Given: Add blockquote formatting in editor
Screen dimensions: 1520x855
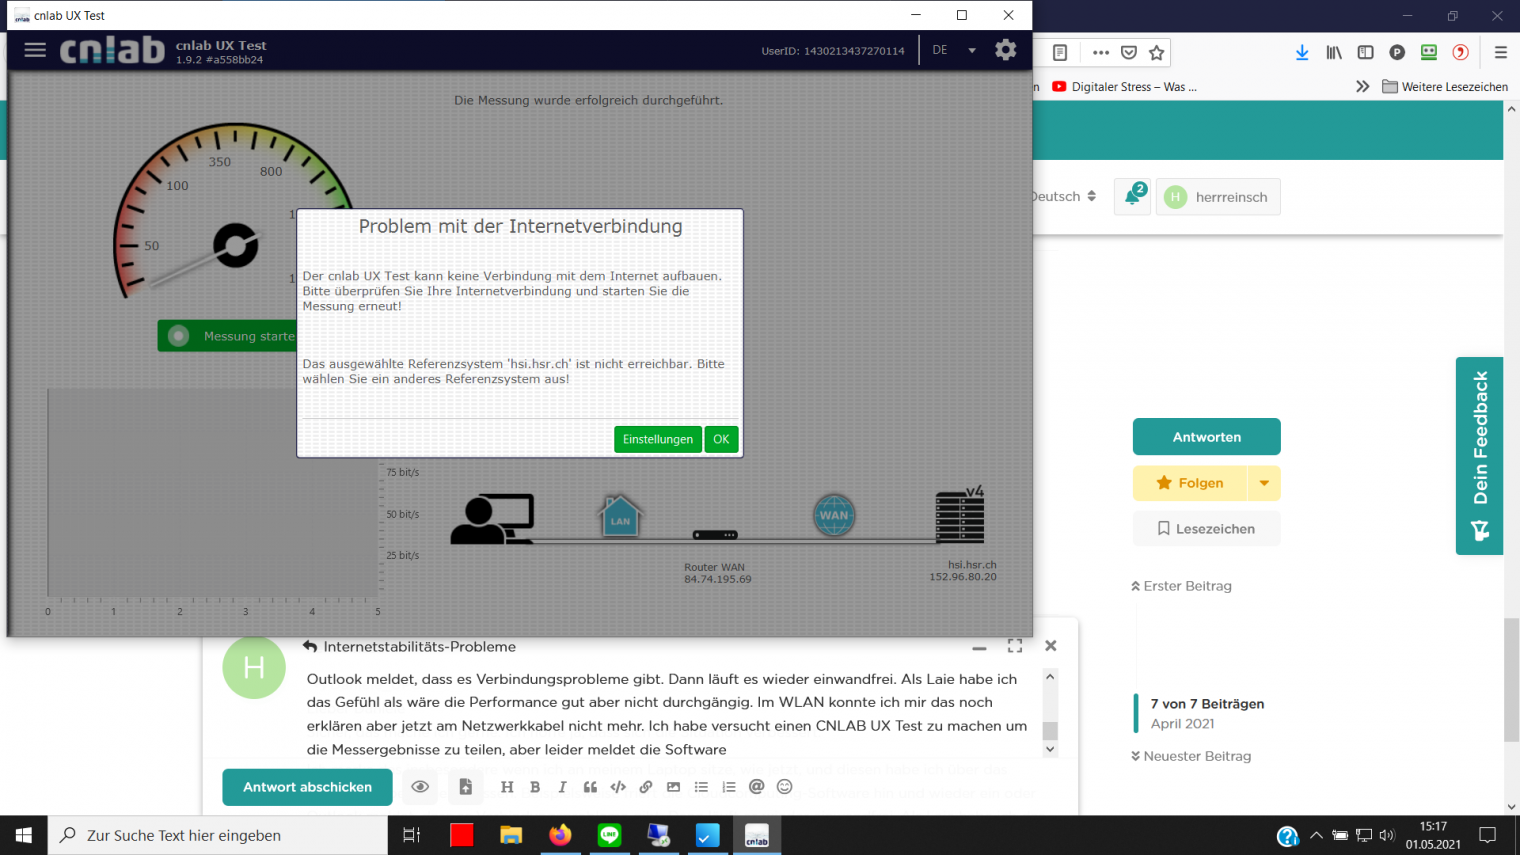Looking at the screenshot, I should (590, 787).
